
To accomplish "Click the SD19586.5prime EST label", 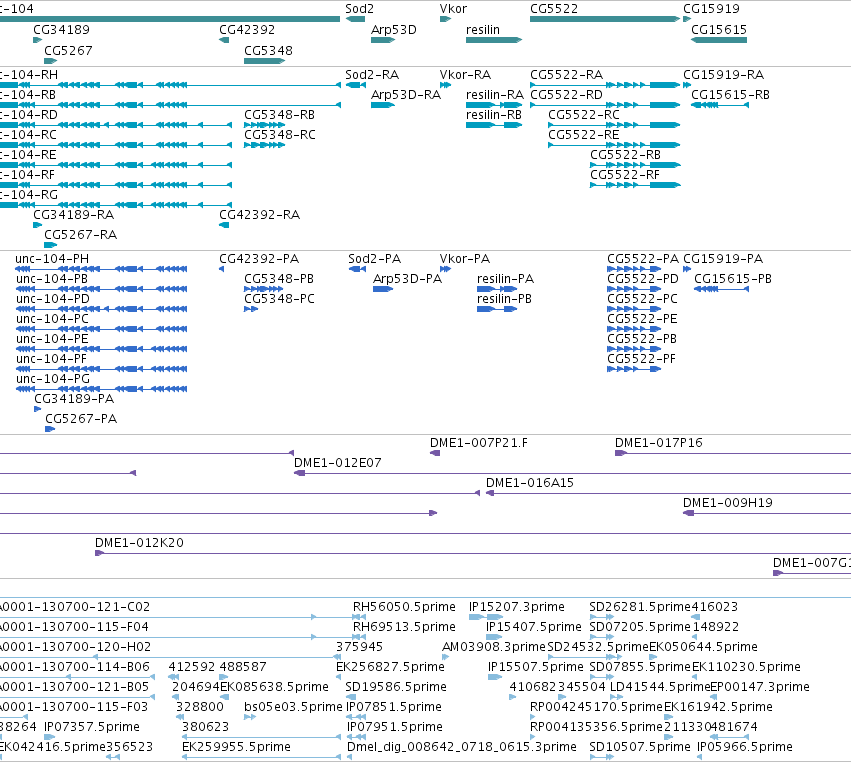I will (396, 687).
